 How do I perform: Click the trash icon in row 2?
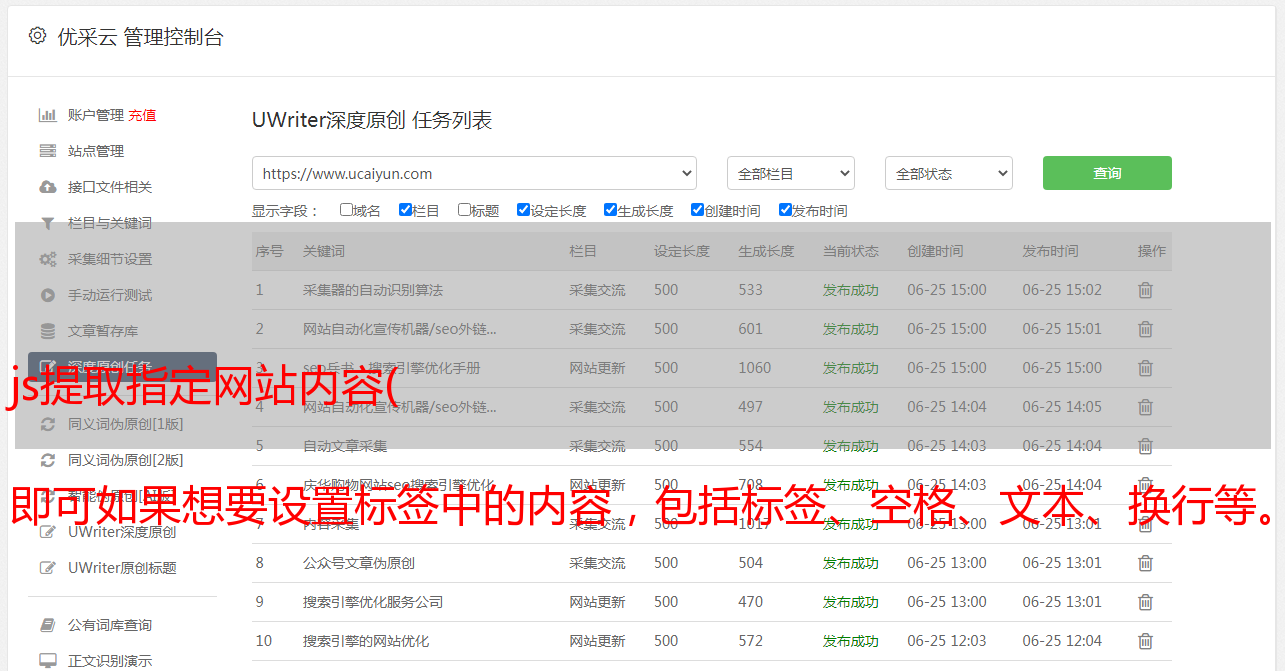pos(1145,329)
